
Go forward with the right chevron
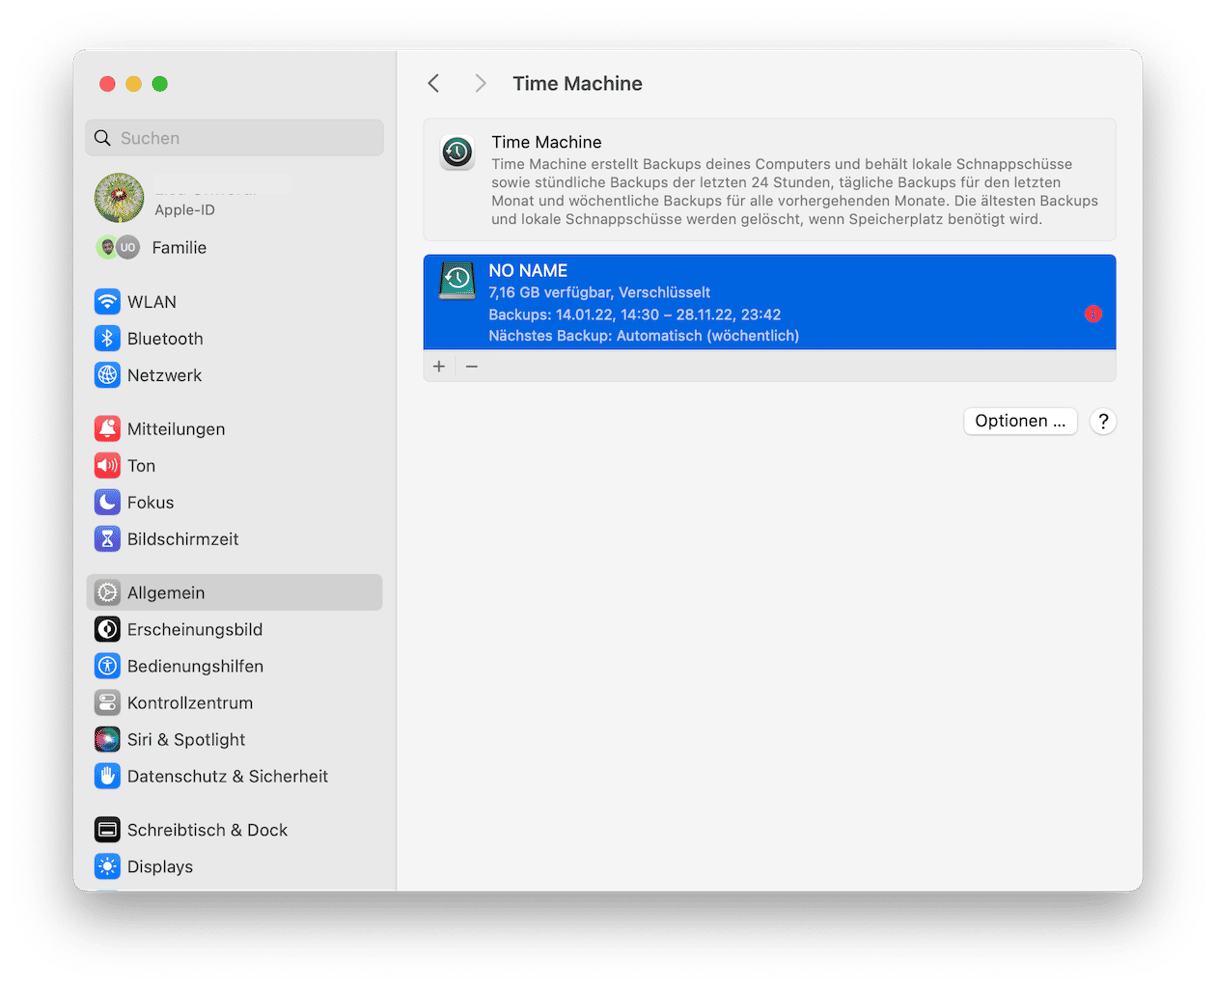pyautogui.click(x=480, y=83)
